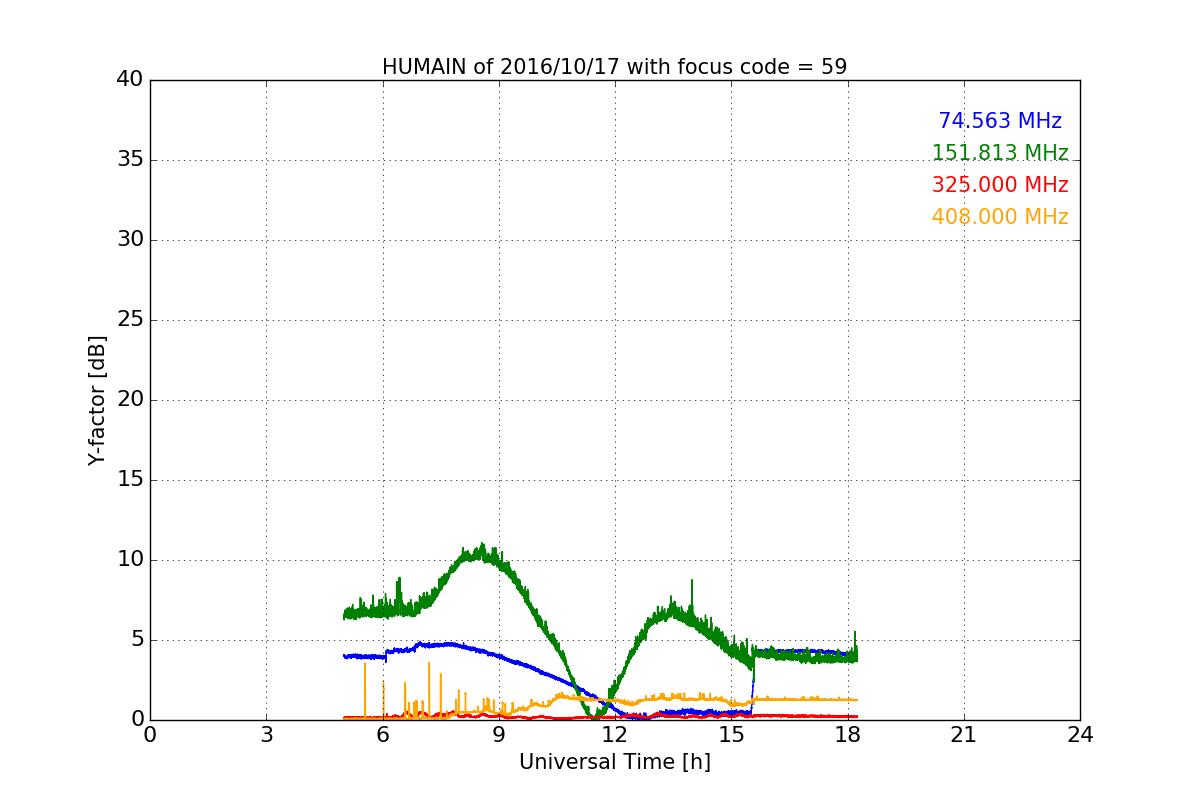Select the 74.563 MHz legend label

pos(1000,121)
